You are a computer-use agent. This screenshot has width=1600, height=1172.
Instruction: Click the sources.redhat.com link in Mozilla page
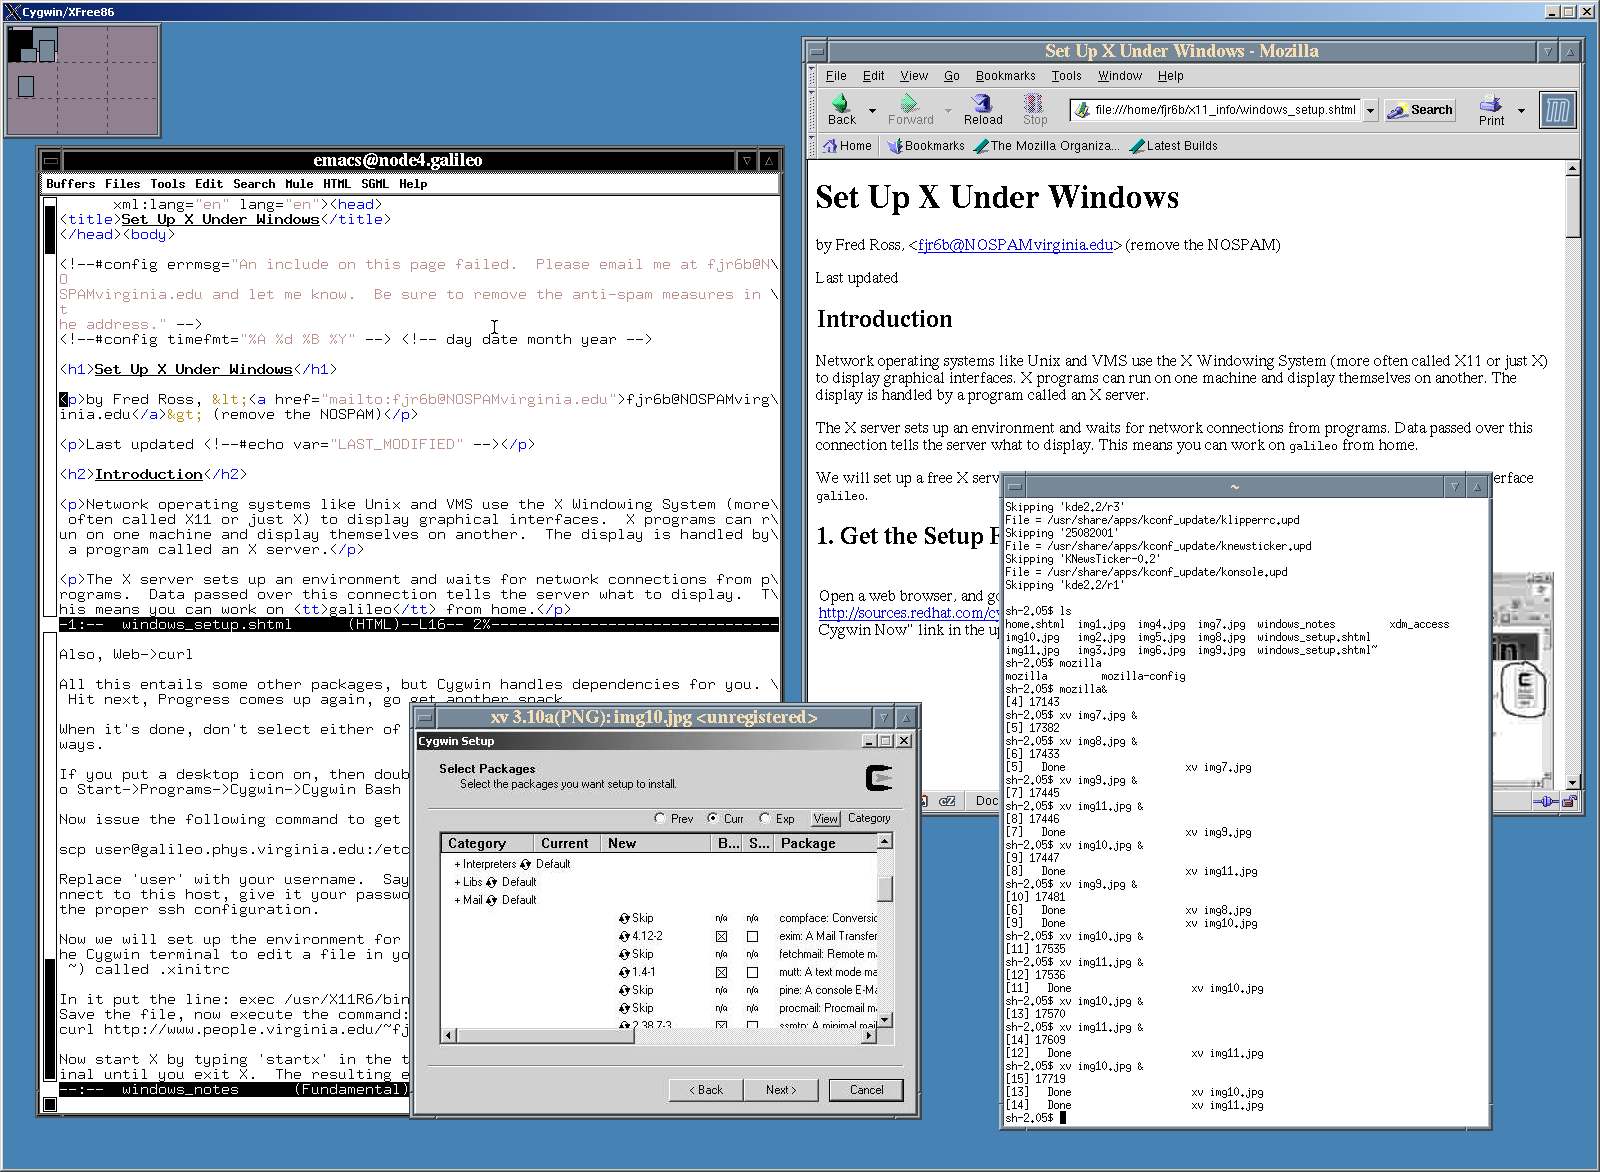[909, 613]
